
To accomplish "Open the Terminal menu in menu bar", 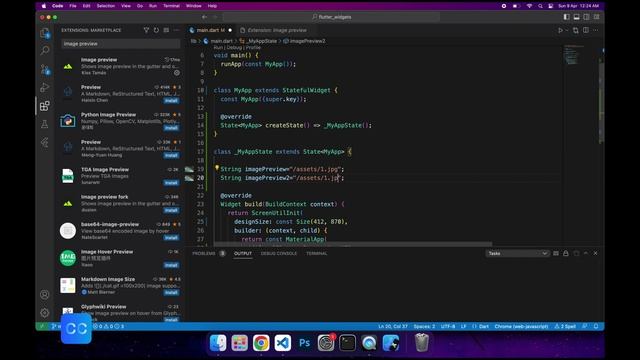I will [x=171, y=6].
